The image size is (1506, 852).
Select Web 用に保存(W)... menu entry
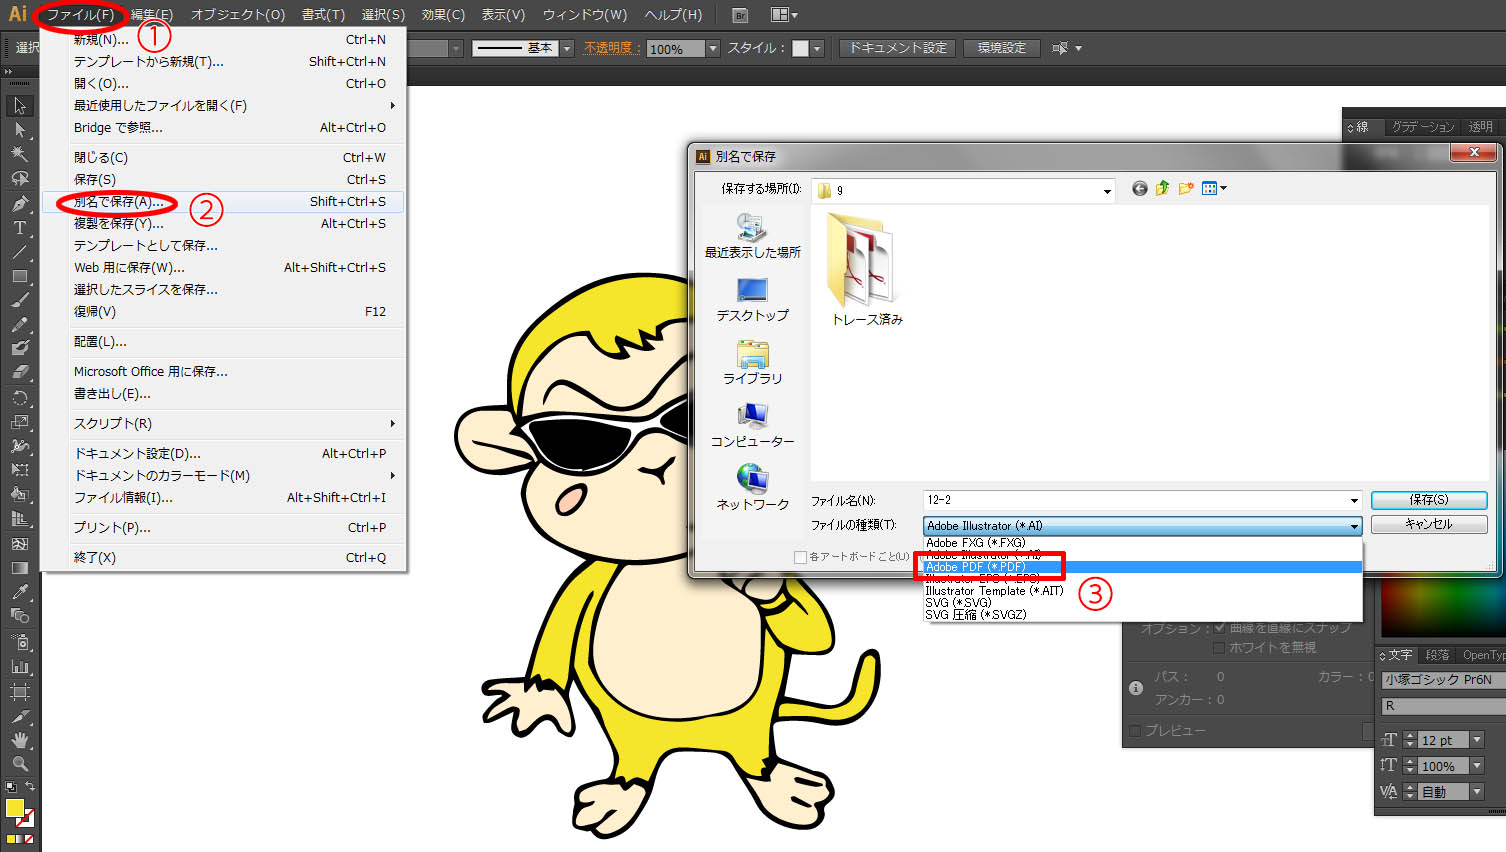tap(223, 268)
